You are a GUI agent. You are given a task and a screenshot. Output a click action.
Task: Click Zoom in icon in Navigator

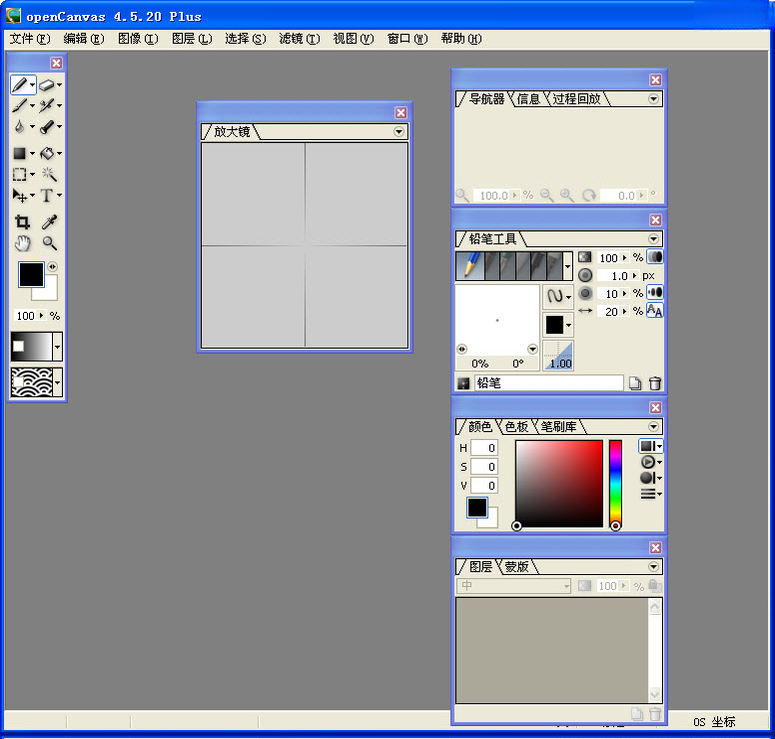566,195
